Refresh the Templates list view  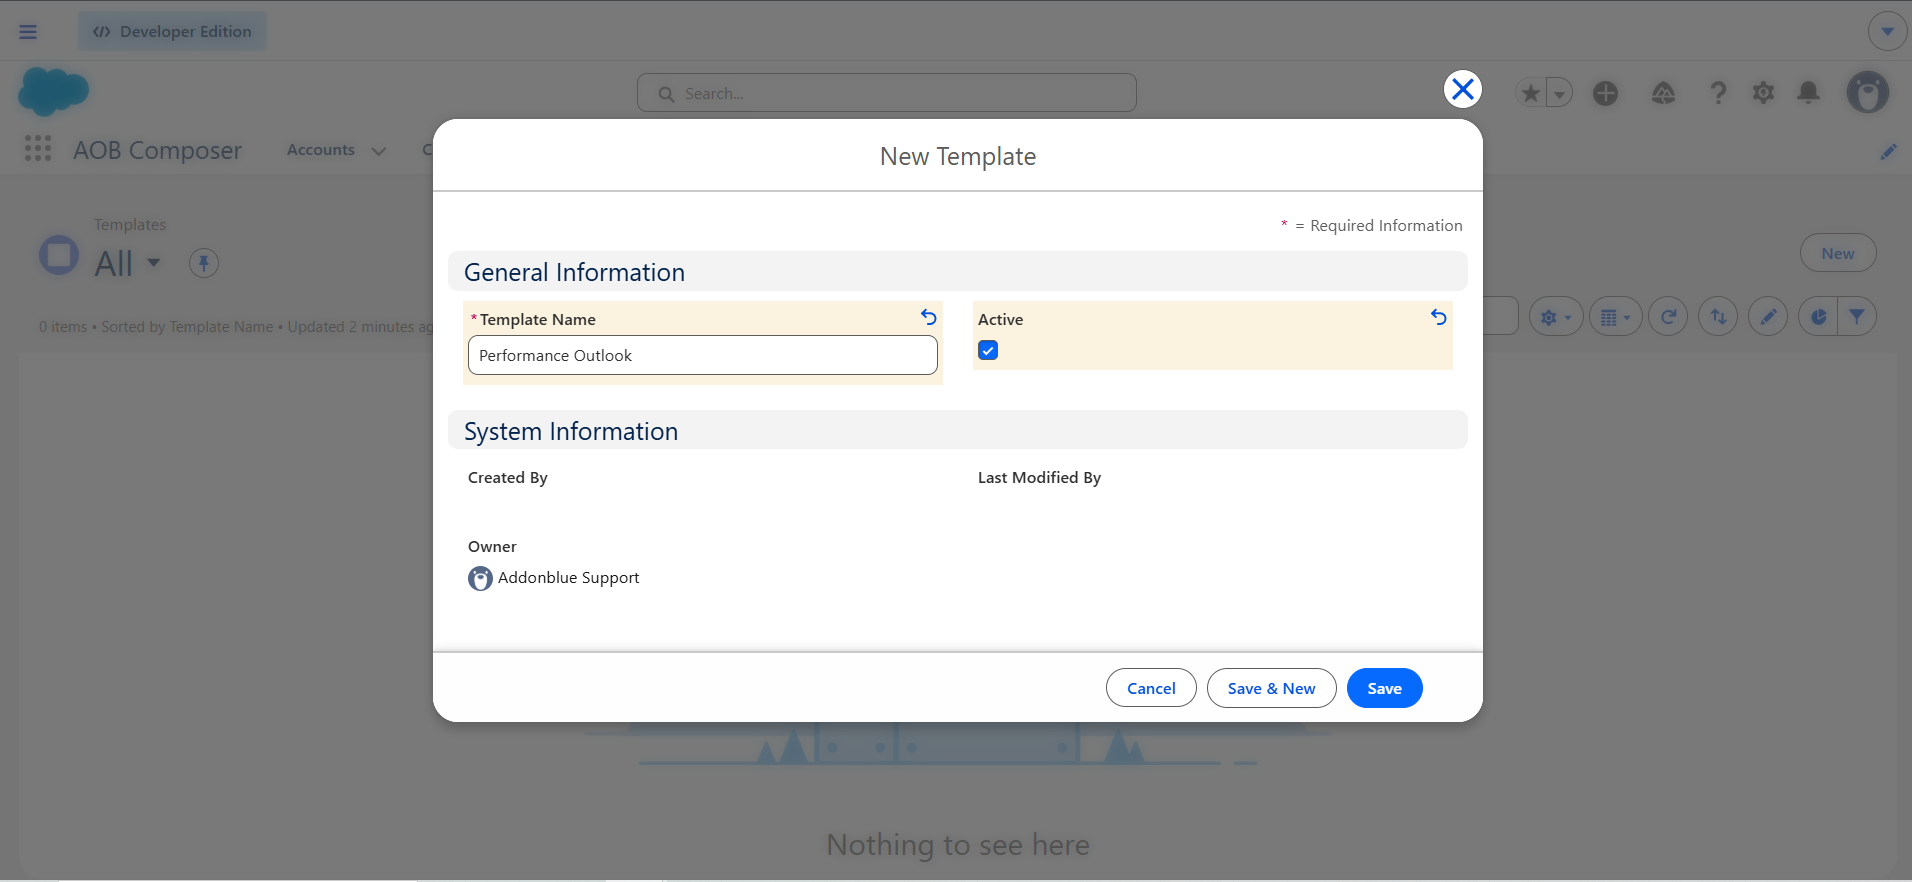click(x=1668, y=317)
